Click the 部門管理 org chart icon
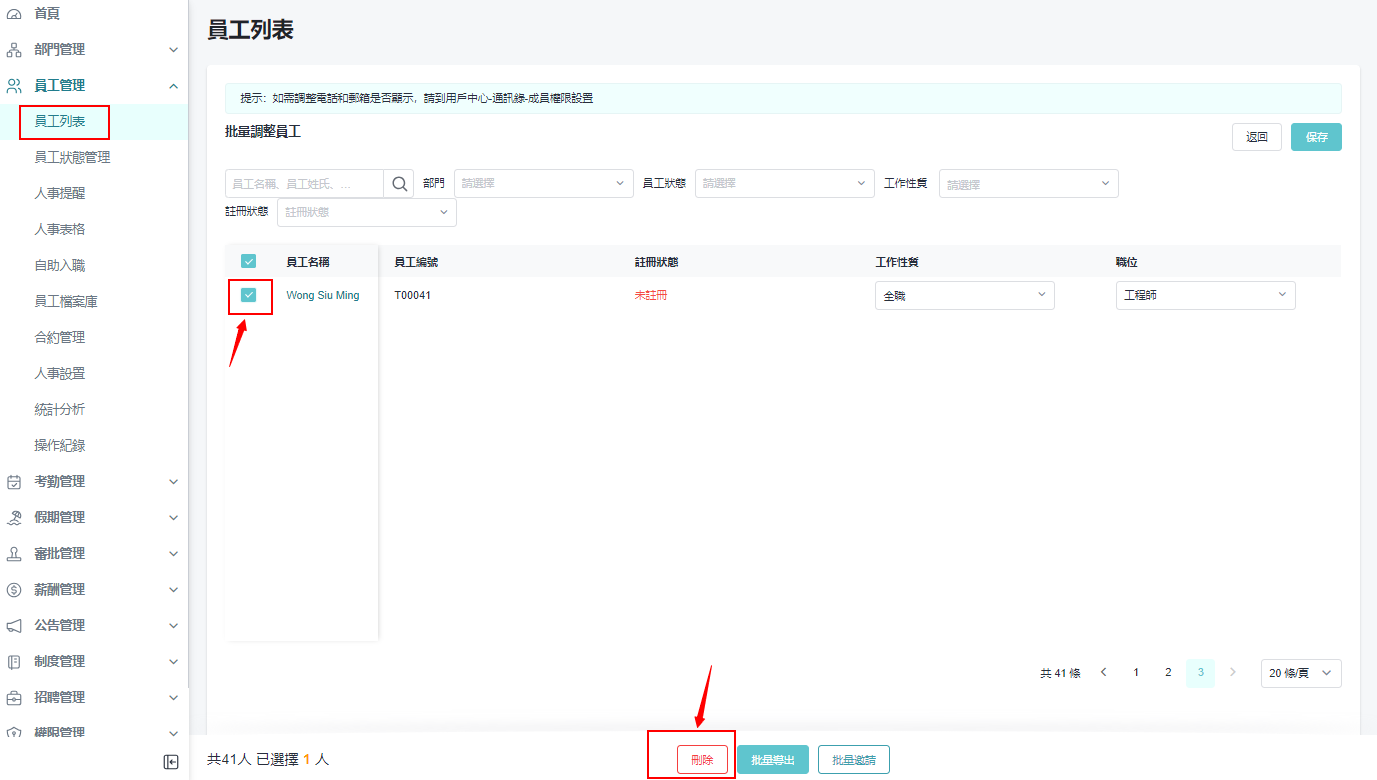The image size is (1377, 780). tap(14, 50)
